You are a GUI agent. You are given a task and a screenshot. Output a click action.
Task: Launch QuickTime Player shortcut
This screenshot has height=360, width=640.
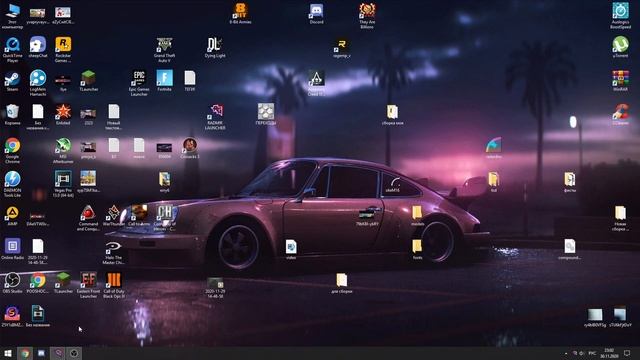[12, 49]
